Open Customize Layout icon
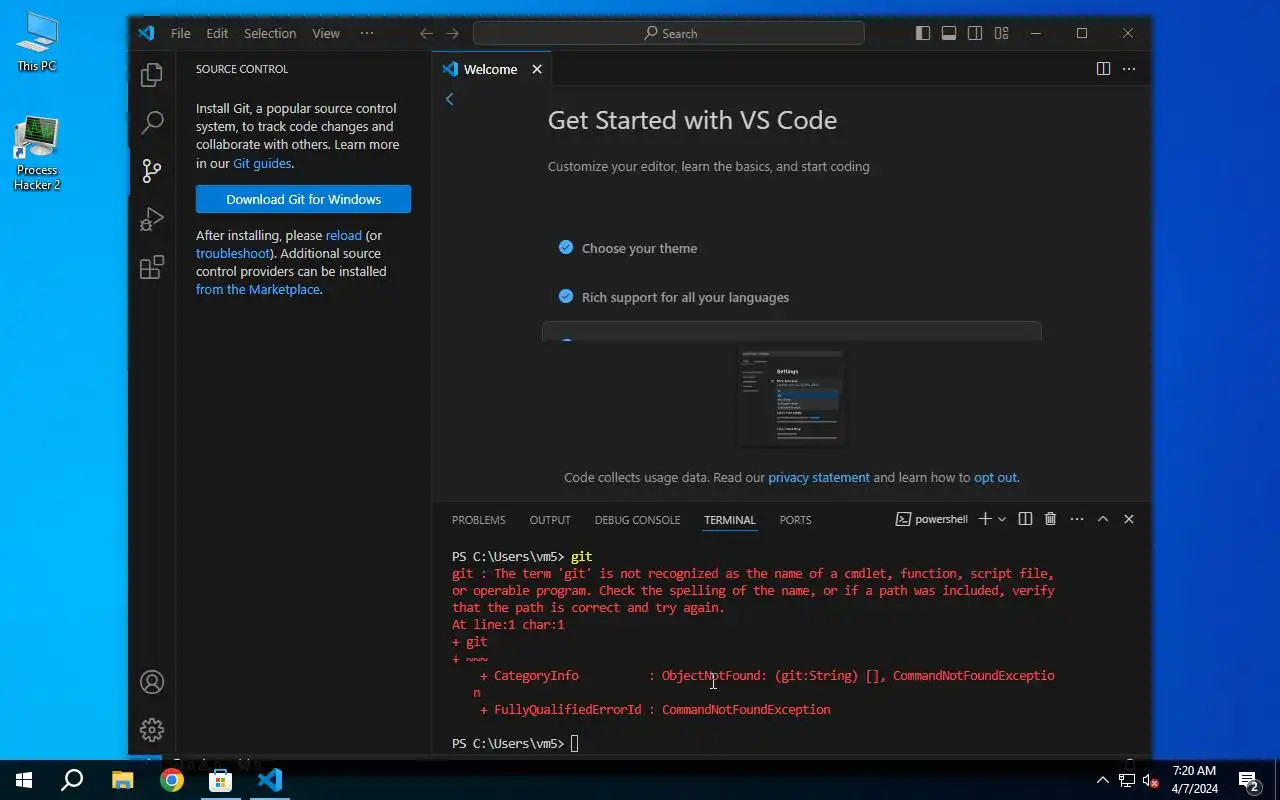This screenshot has width=1280, height=800. coord(1001,33)
